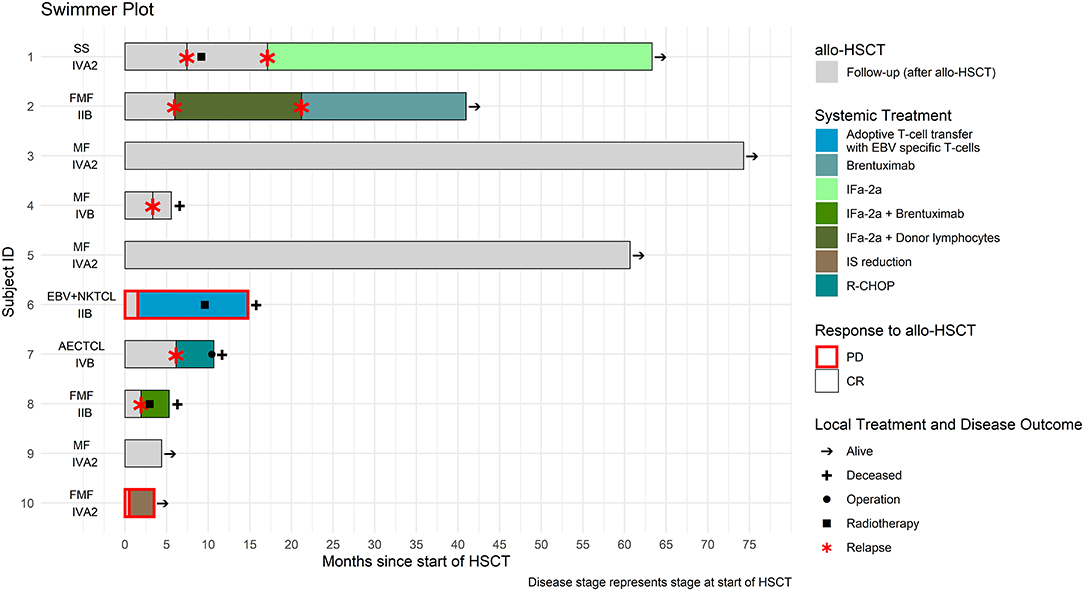Select subject 2's Brentuximab bar segment
This screenshot has width=1084, height=591.
(384, 106)
